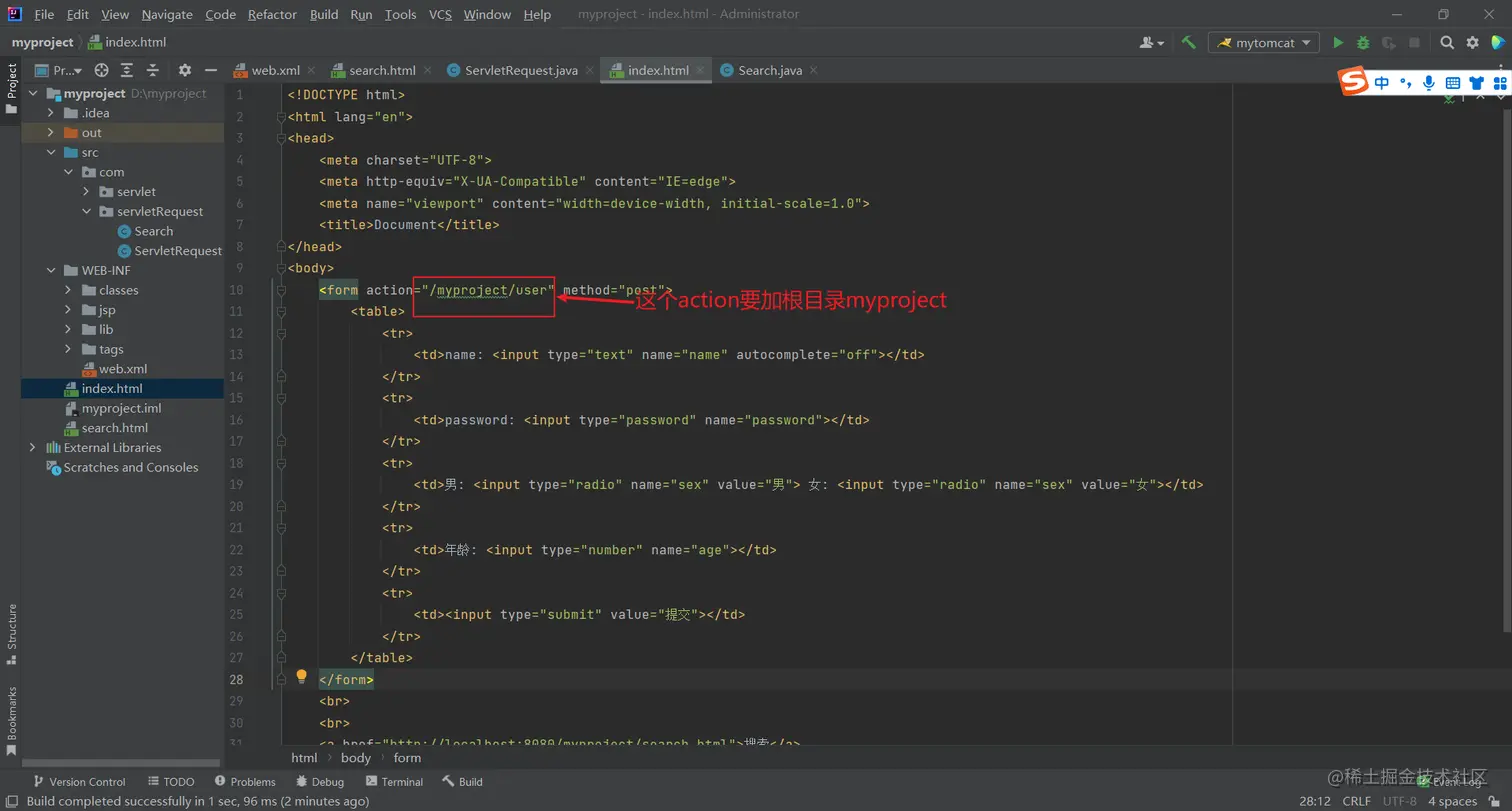Open the Bookmarks side tool window

[x=11, y=720]
